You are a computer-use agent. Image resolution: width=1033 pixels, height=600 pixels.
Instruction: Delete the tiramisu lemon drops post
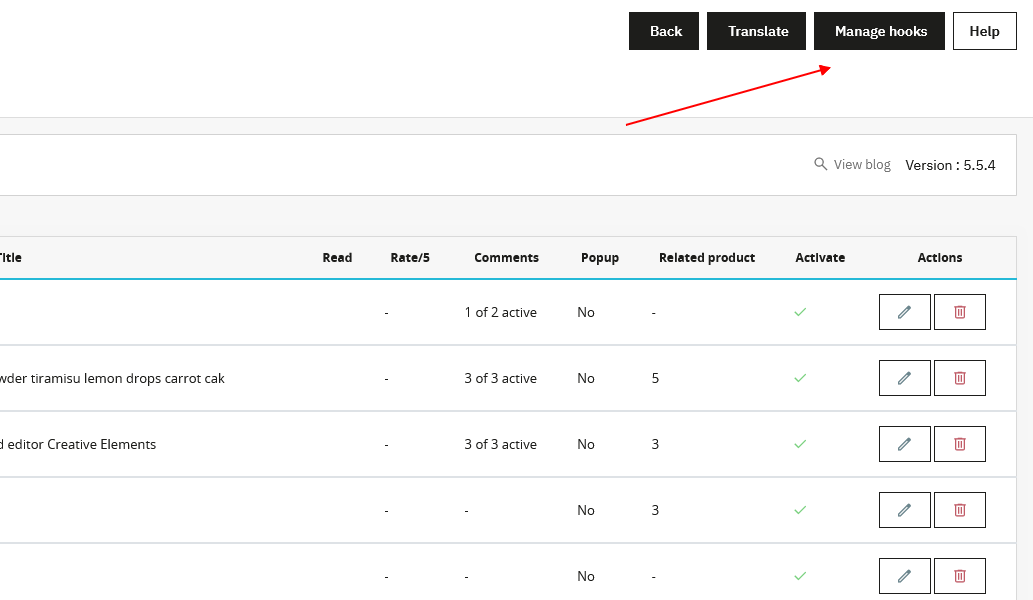(959, 378)
